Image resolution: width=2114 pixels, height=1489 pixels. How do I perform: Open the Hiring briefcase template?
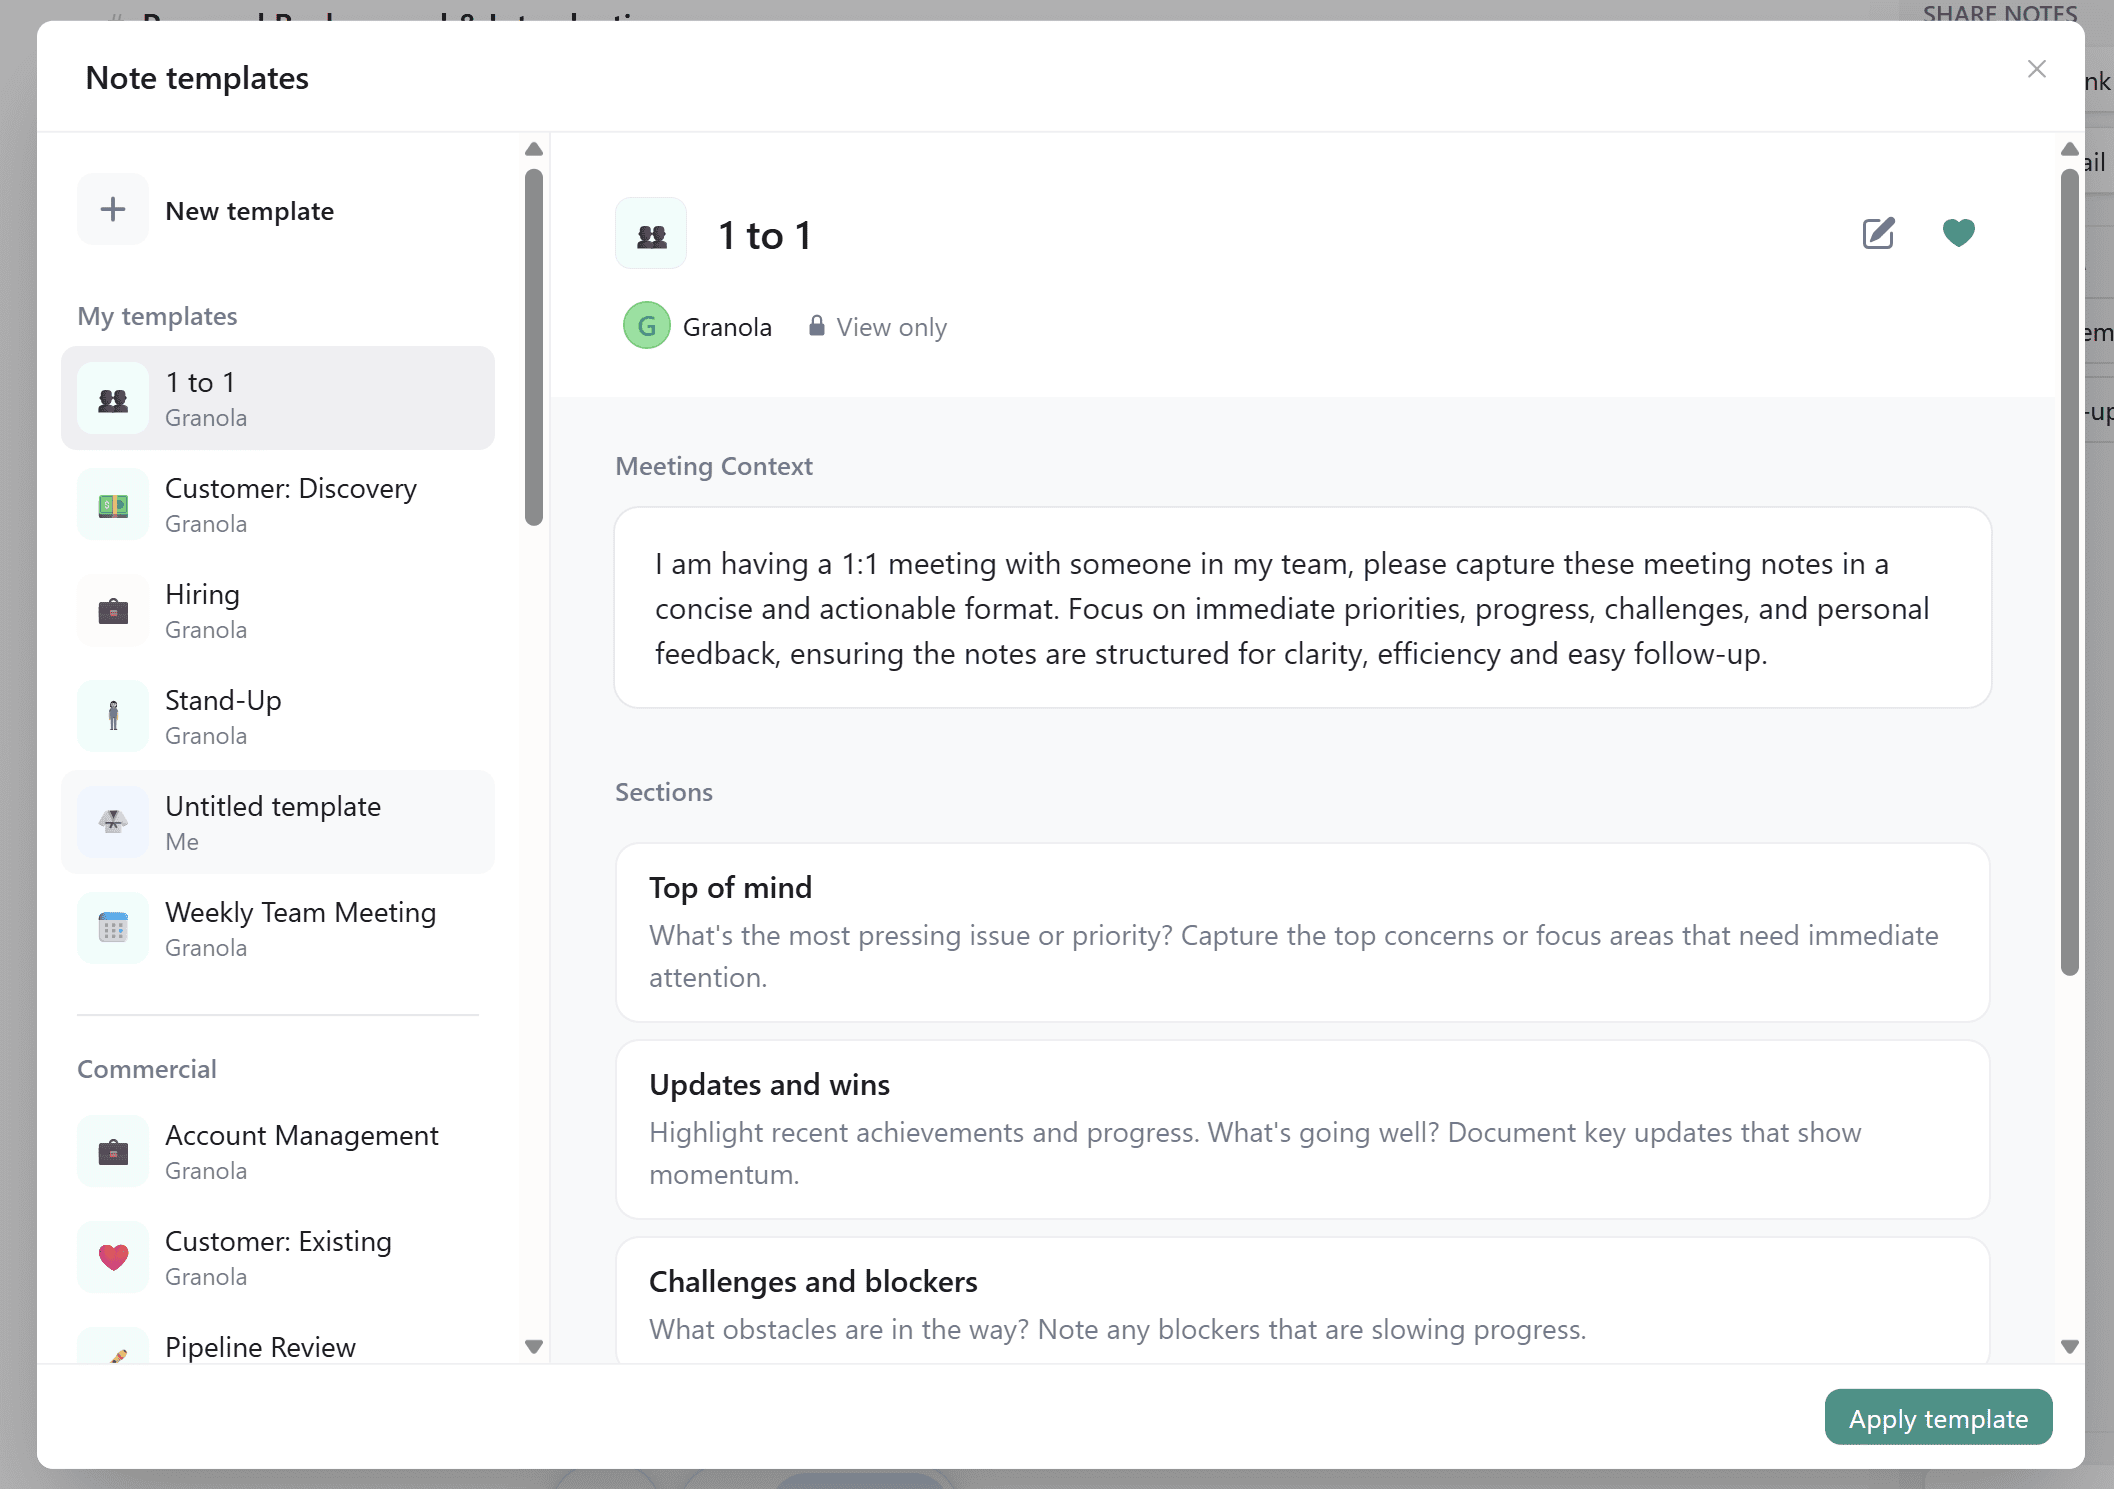coord(278,611)
